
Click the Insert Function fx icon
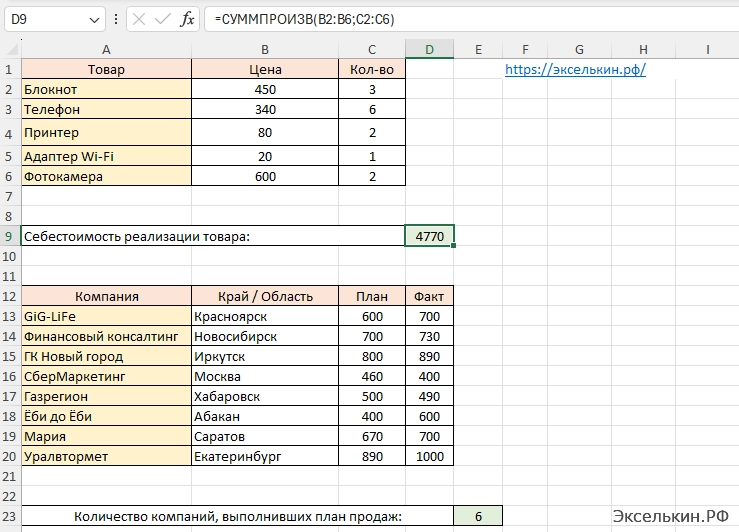(187, 19)
